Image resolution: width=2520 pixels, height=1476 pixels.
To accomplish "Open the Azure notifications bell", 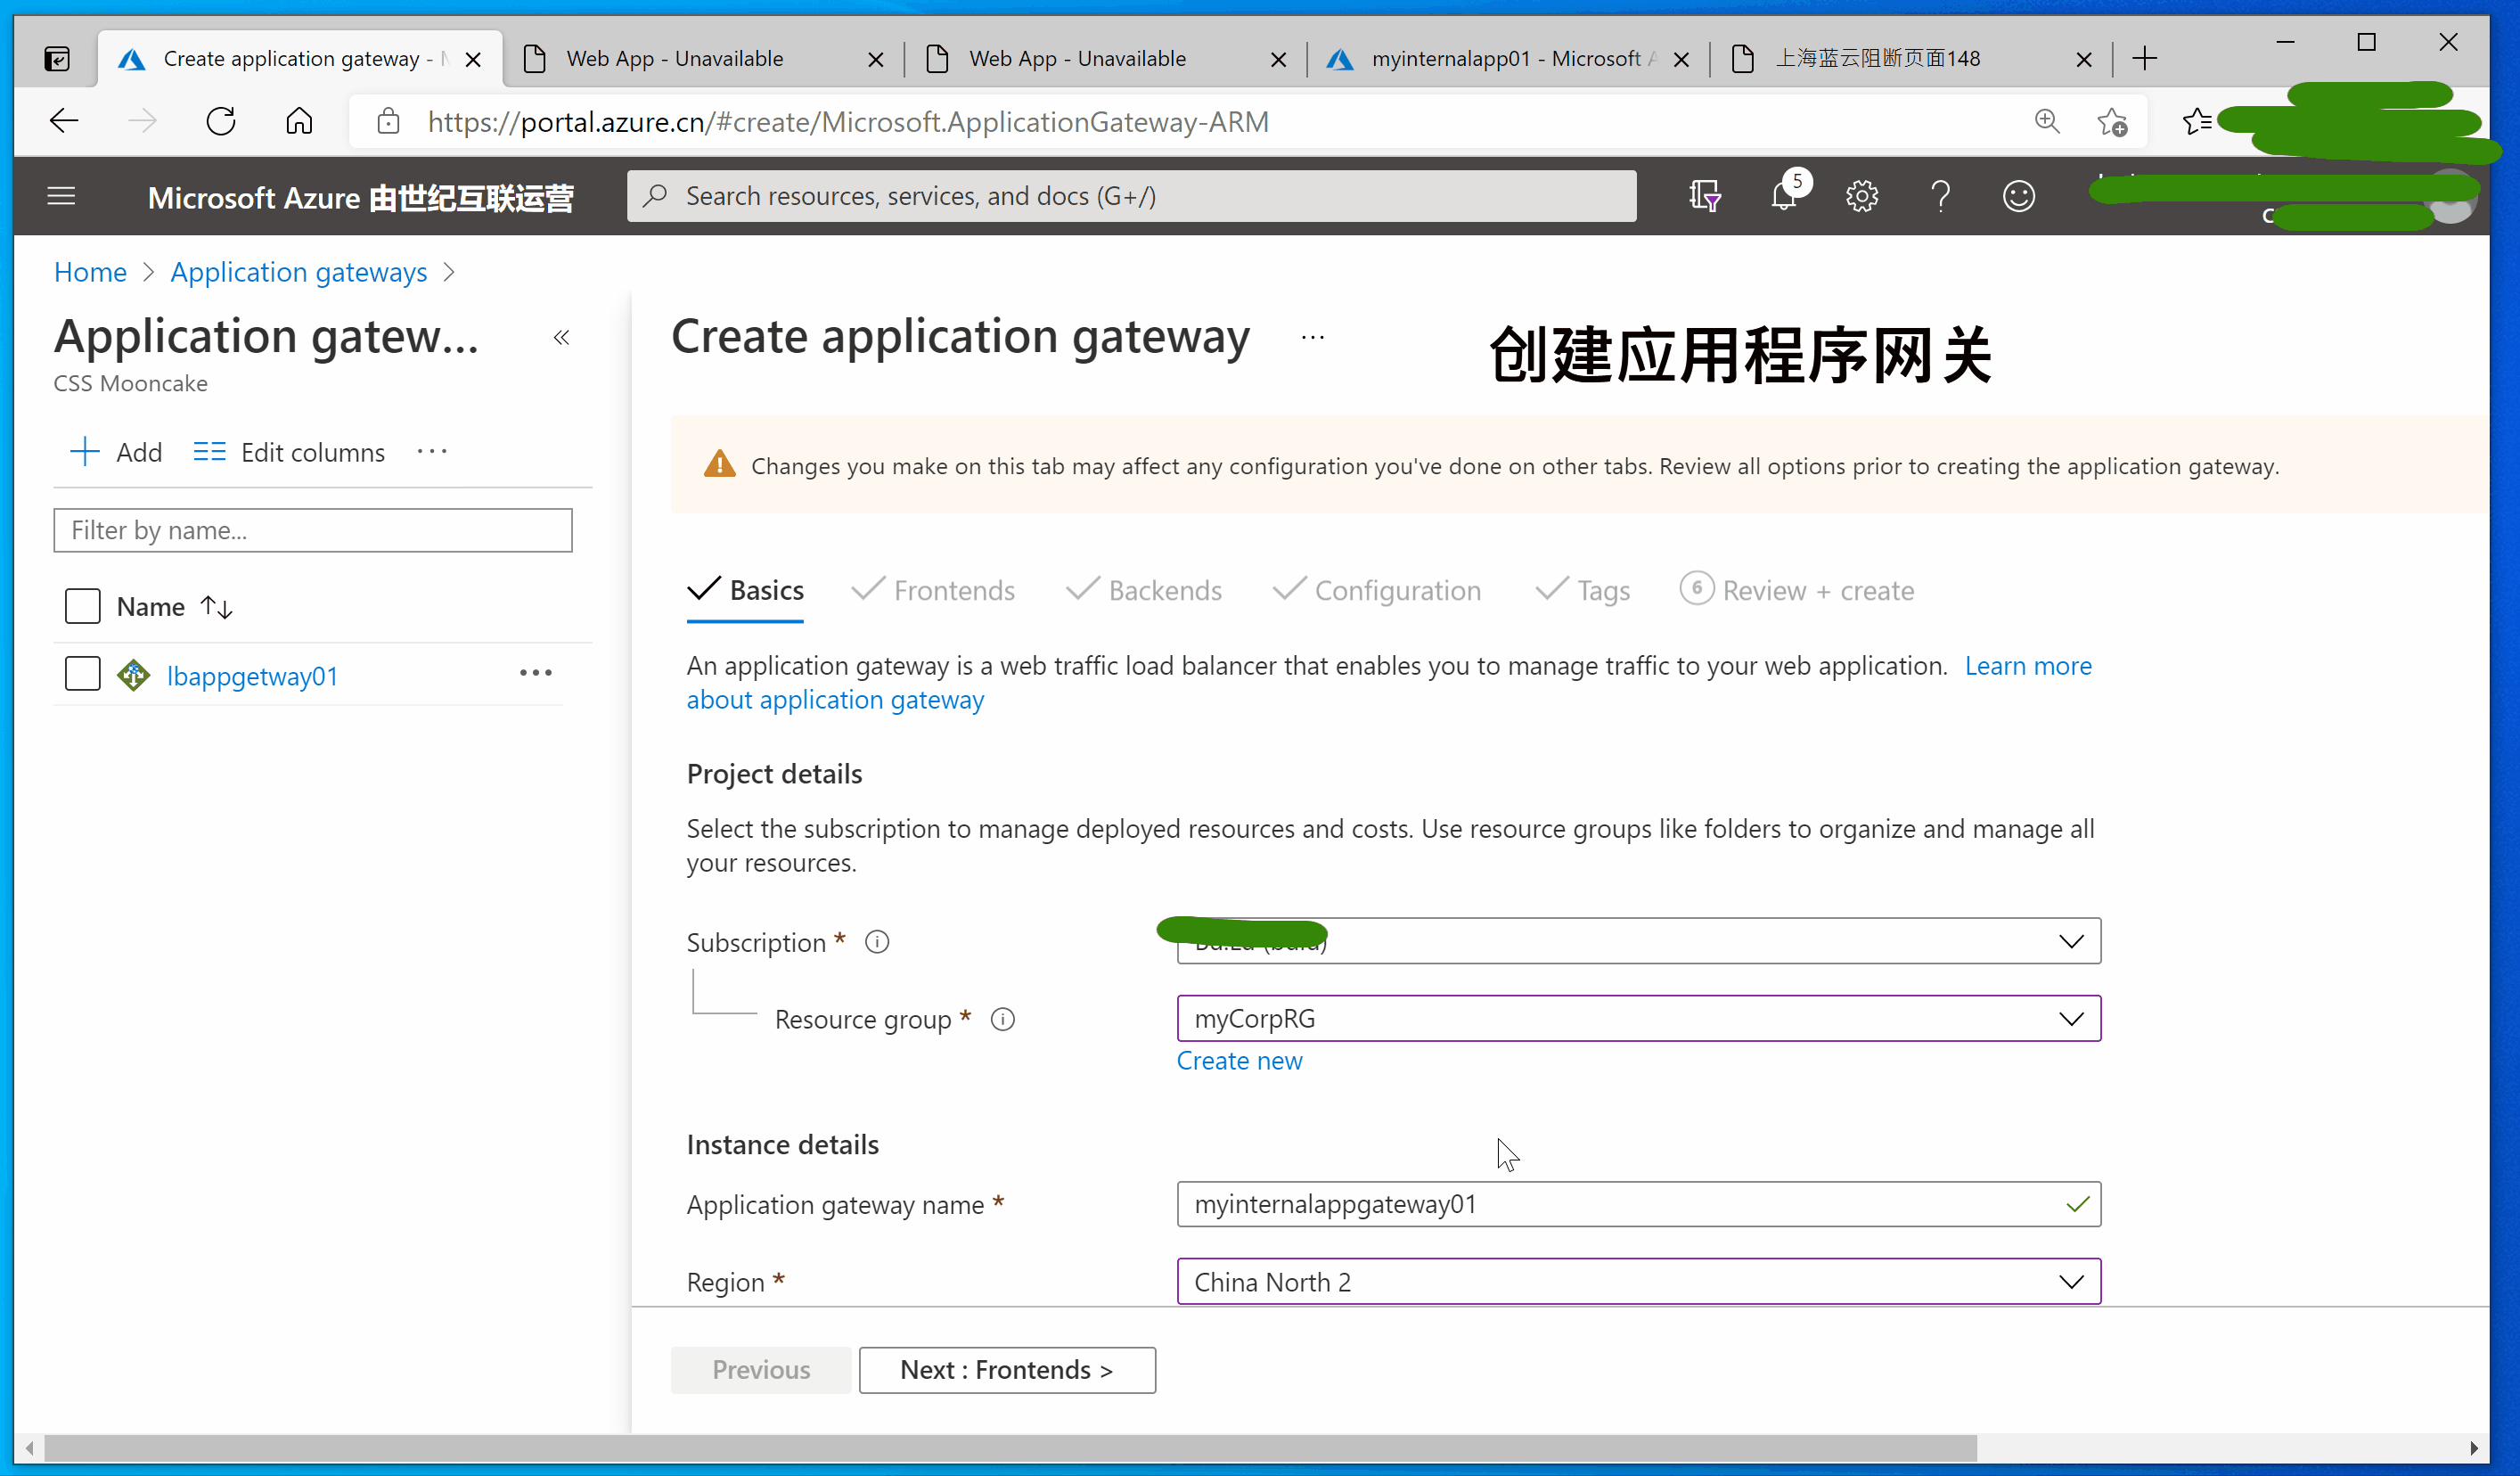I will coord(1784,196).
